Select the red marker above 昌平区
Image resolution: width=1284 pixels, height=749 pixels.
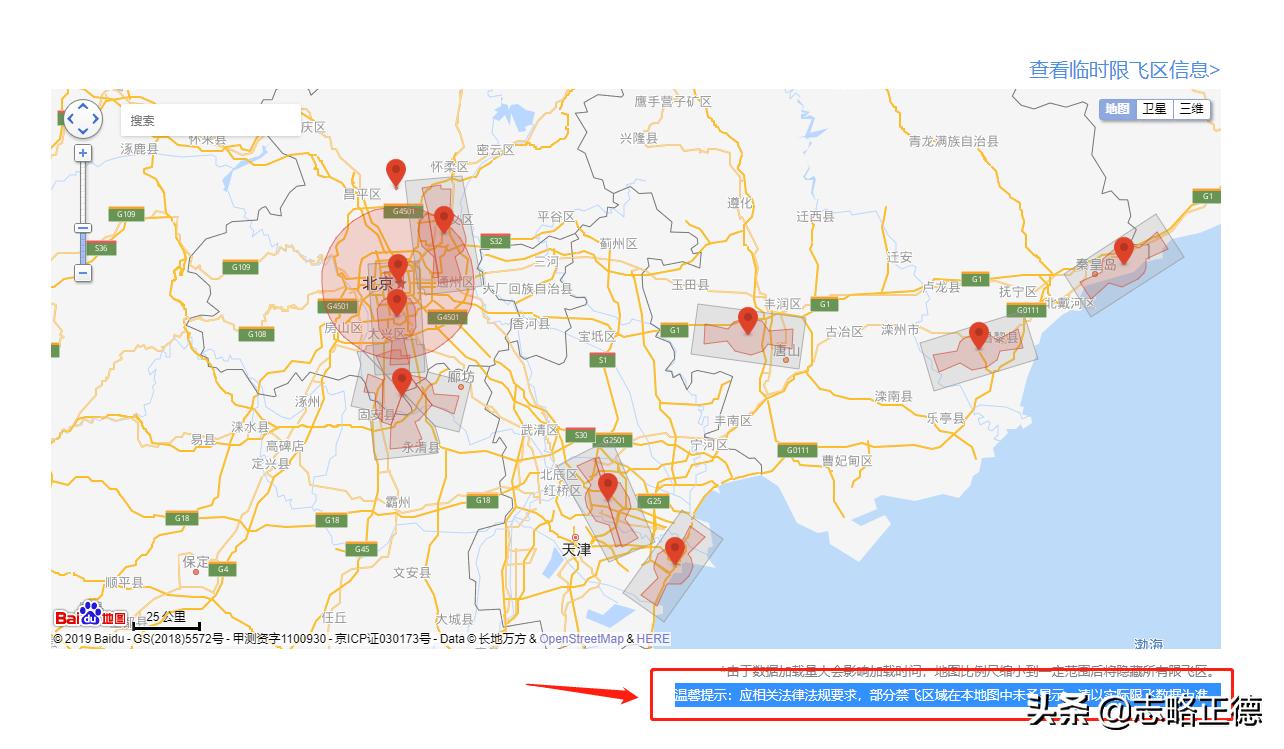(396, 172)
